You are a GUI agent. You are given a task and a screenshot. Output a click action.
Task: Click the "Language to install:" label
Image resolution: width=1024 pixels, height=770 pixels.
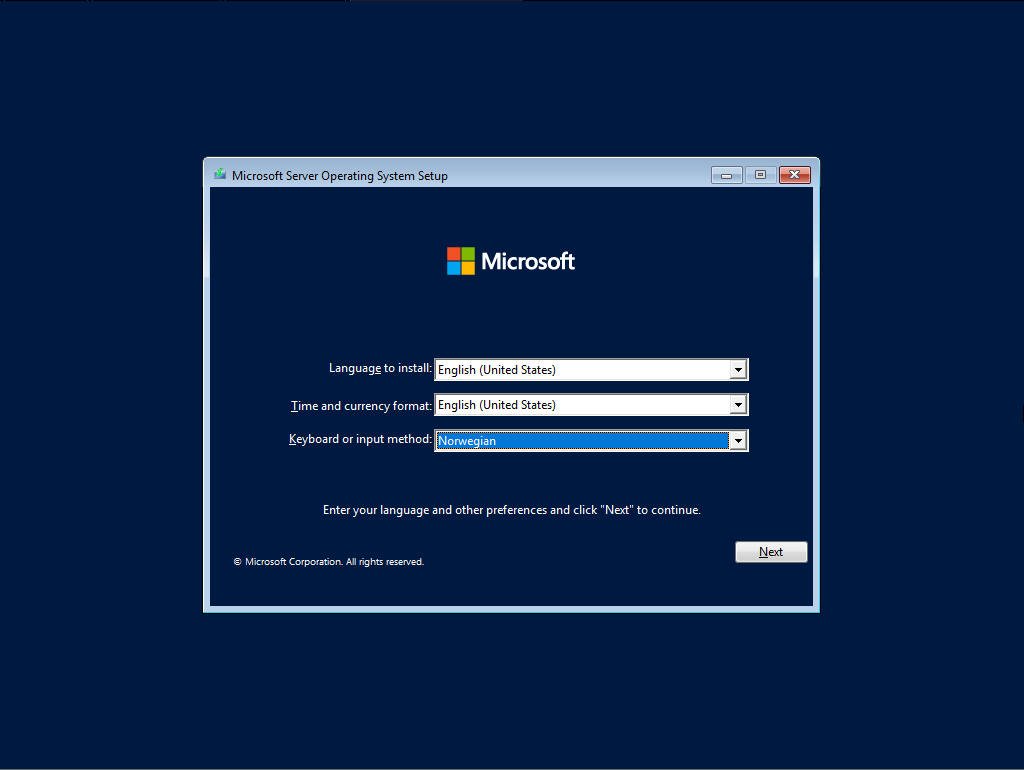tap(380, 368)
